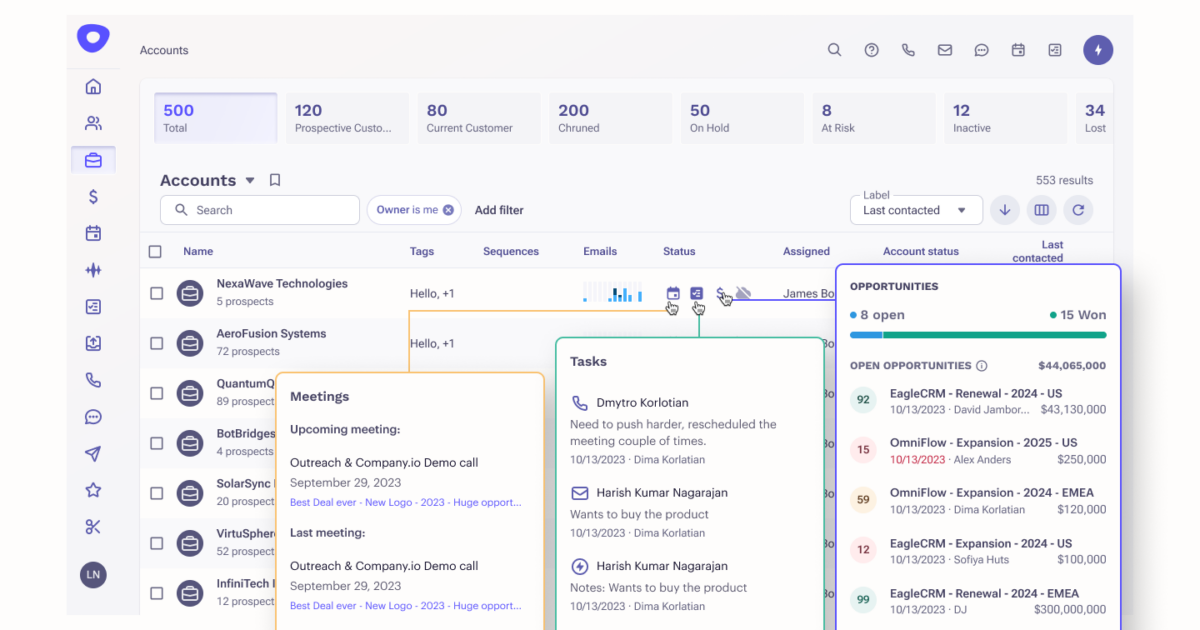Click the refresh button above the table
This screenshot has width=1200, height=630.
1077,210
